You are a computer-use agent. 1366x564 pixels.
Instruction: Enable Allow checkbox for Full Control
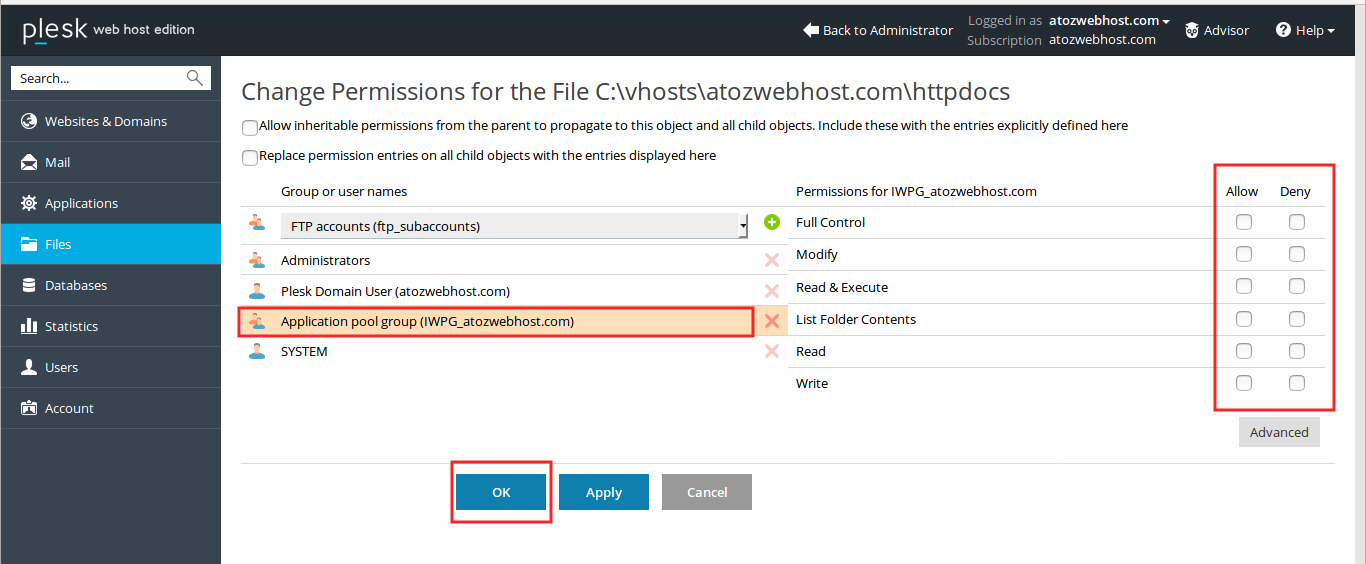coord(1244,222)
